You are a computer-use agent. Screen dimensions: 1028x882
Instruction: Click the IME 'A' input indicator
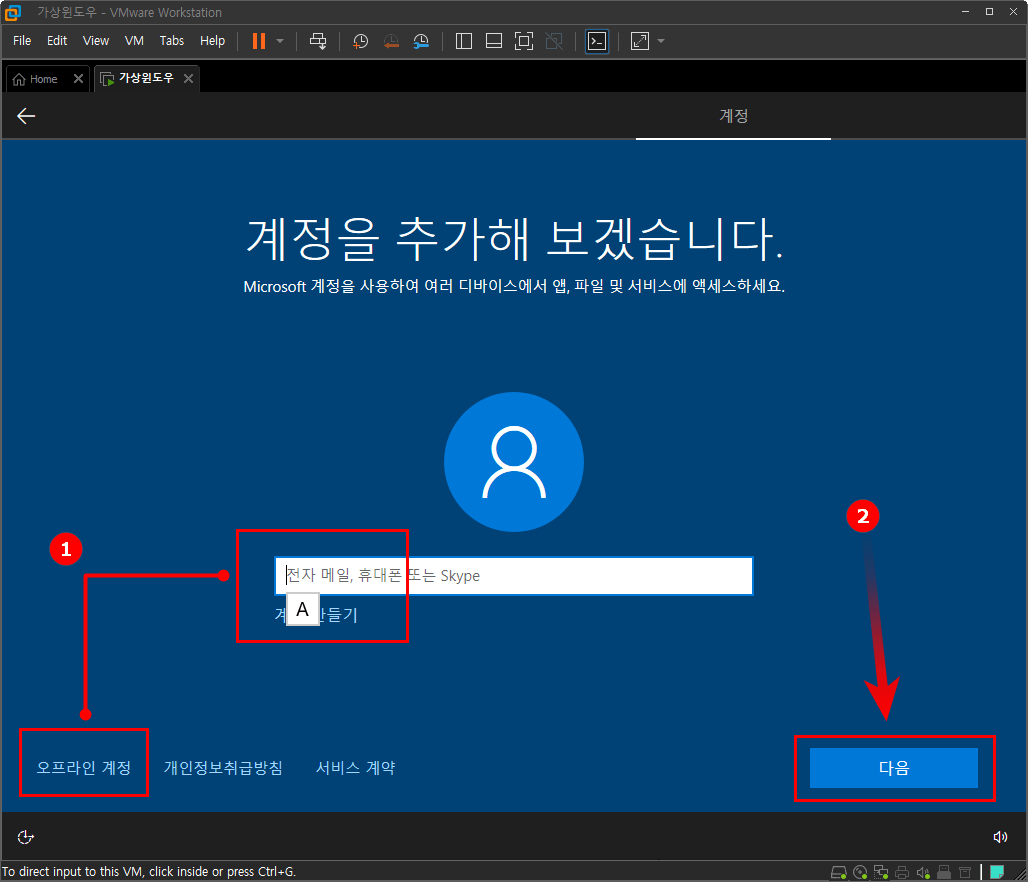click(303, 609)
